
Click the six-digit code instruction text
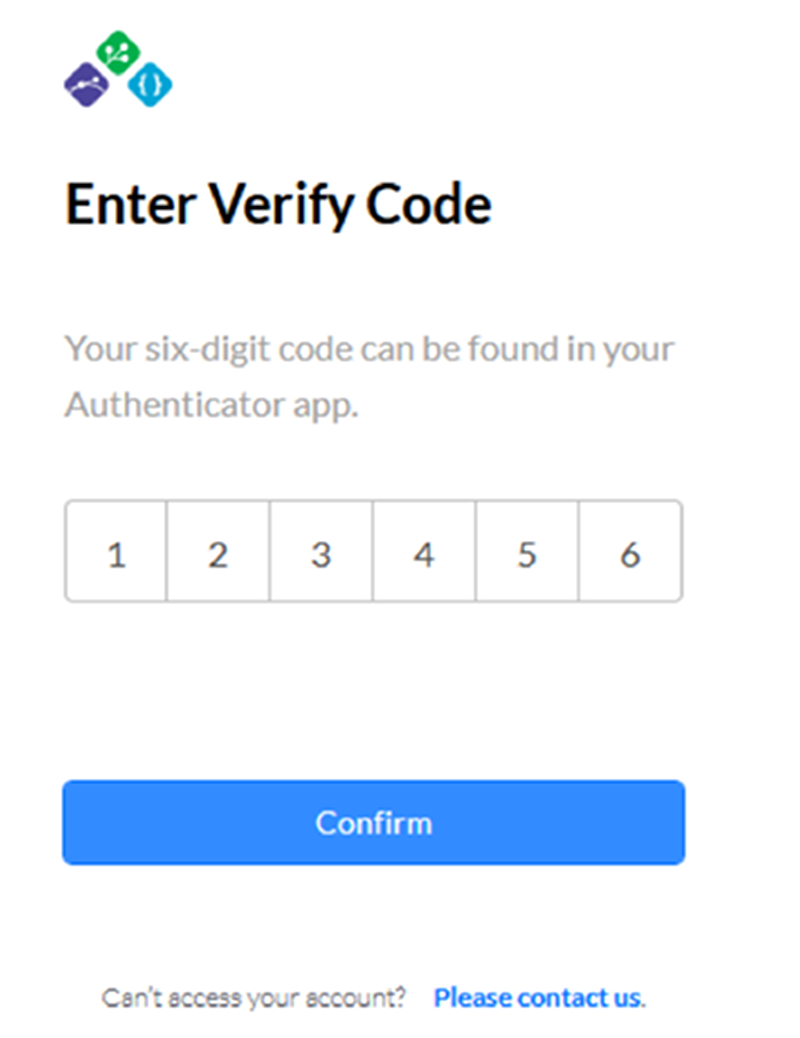(369, 349)
